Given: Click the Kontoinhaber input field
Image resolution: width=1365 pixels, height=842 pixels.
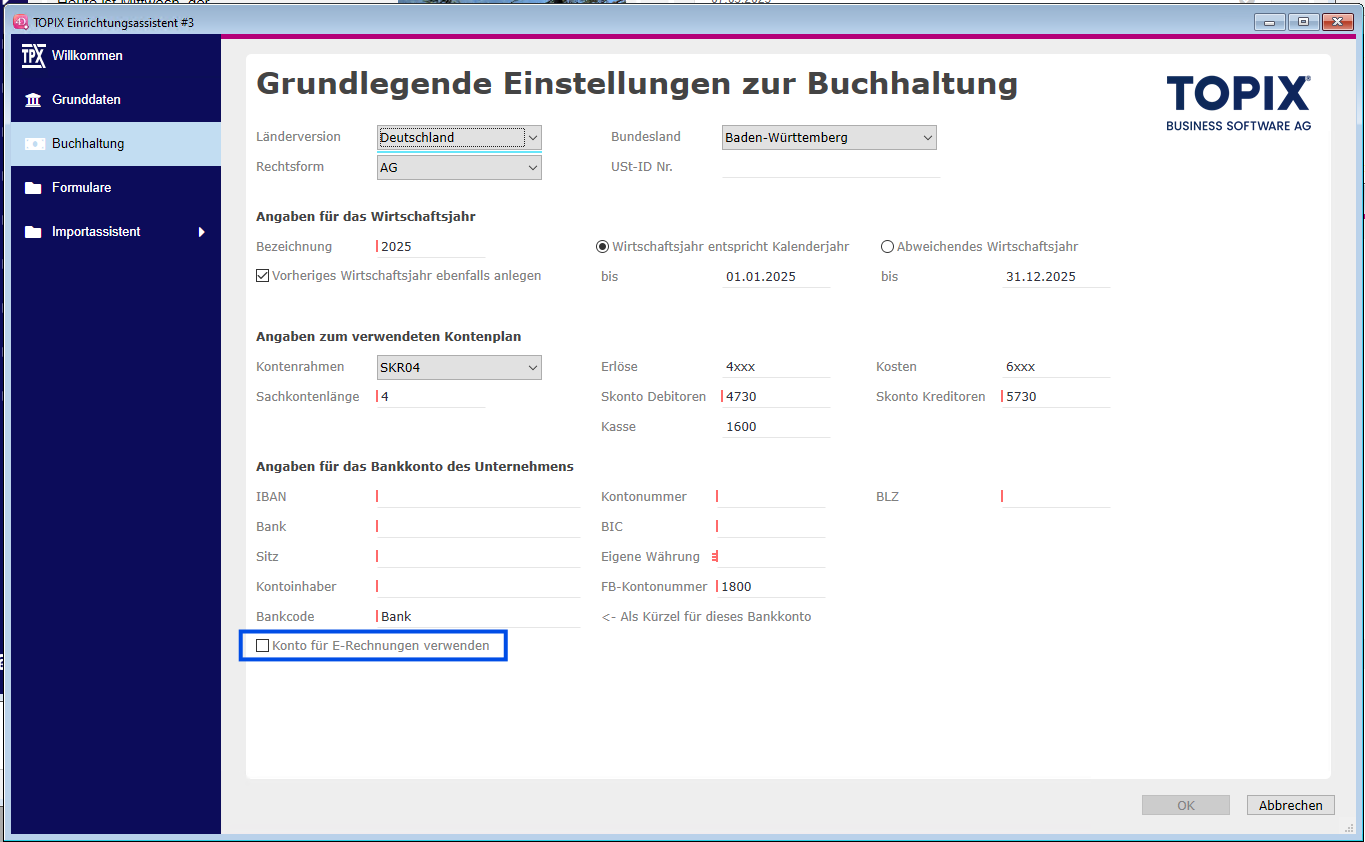Looking at the screenshot, I should click(478, 587).
